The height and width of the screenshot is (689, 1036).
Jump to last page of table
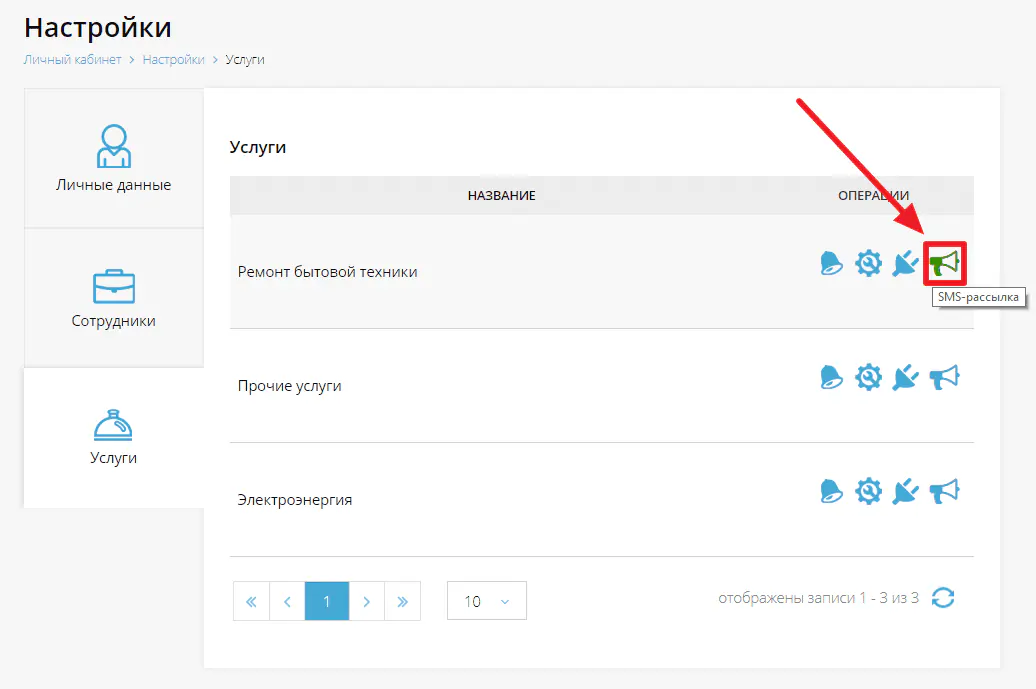403,601
